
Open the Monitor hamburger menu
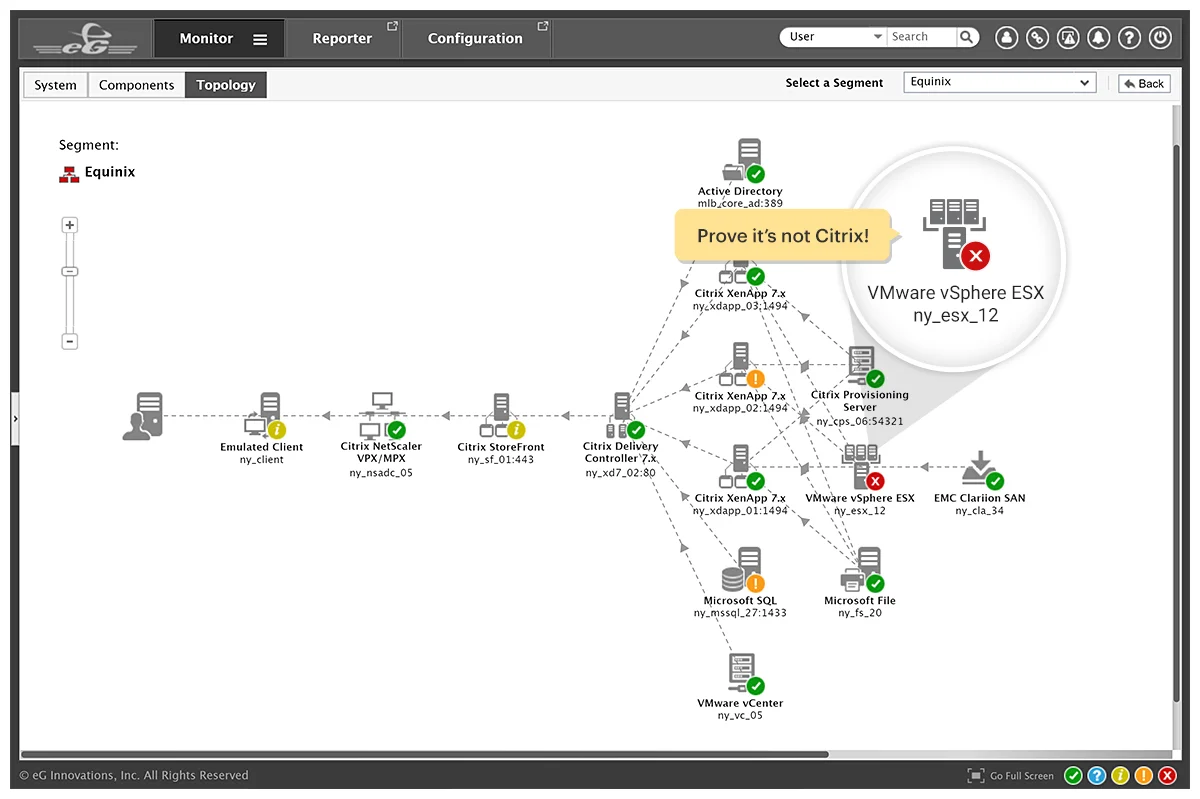coord(260,39)
